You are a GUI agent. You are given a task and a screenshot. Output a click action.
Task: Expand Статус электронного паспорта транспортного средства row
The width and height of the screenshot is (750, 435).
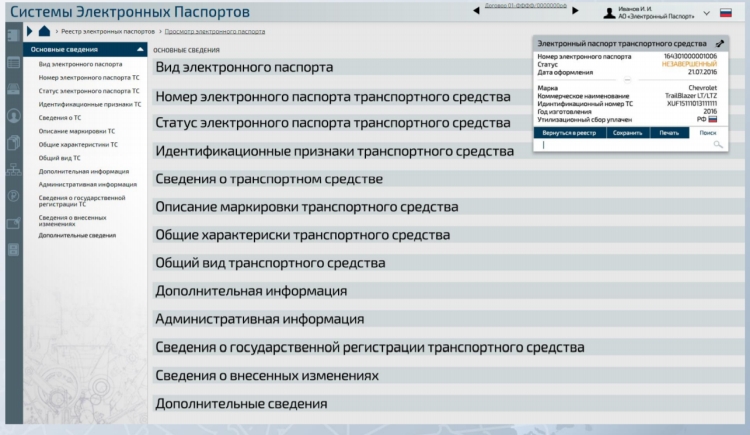point(342,123)
